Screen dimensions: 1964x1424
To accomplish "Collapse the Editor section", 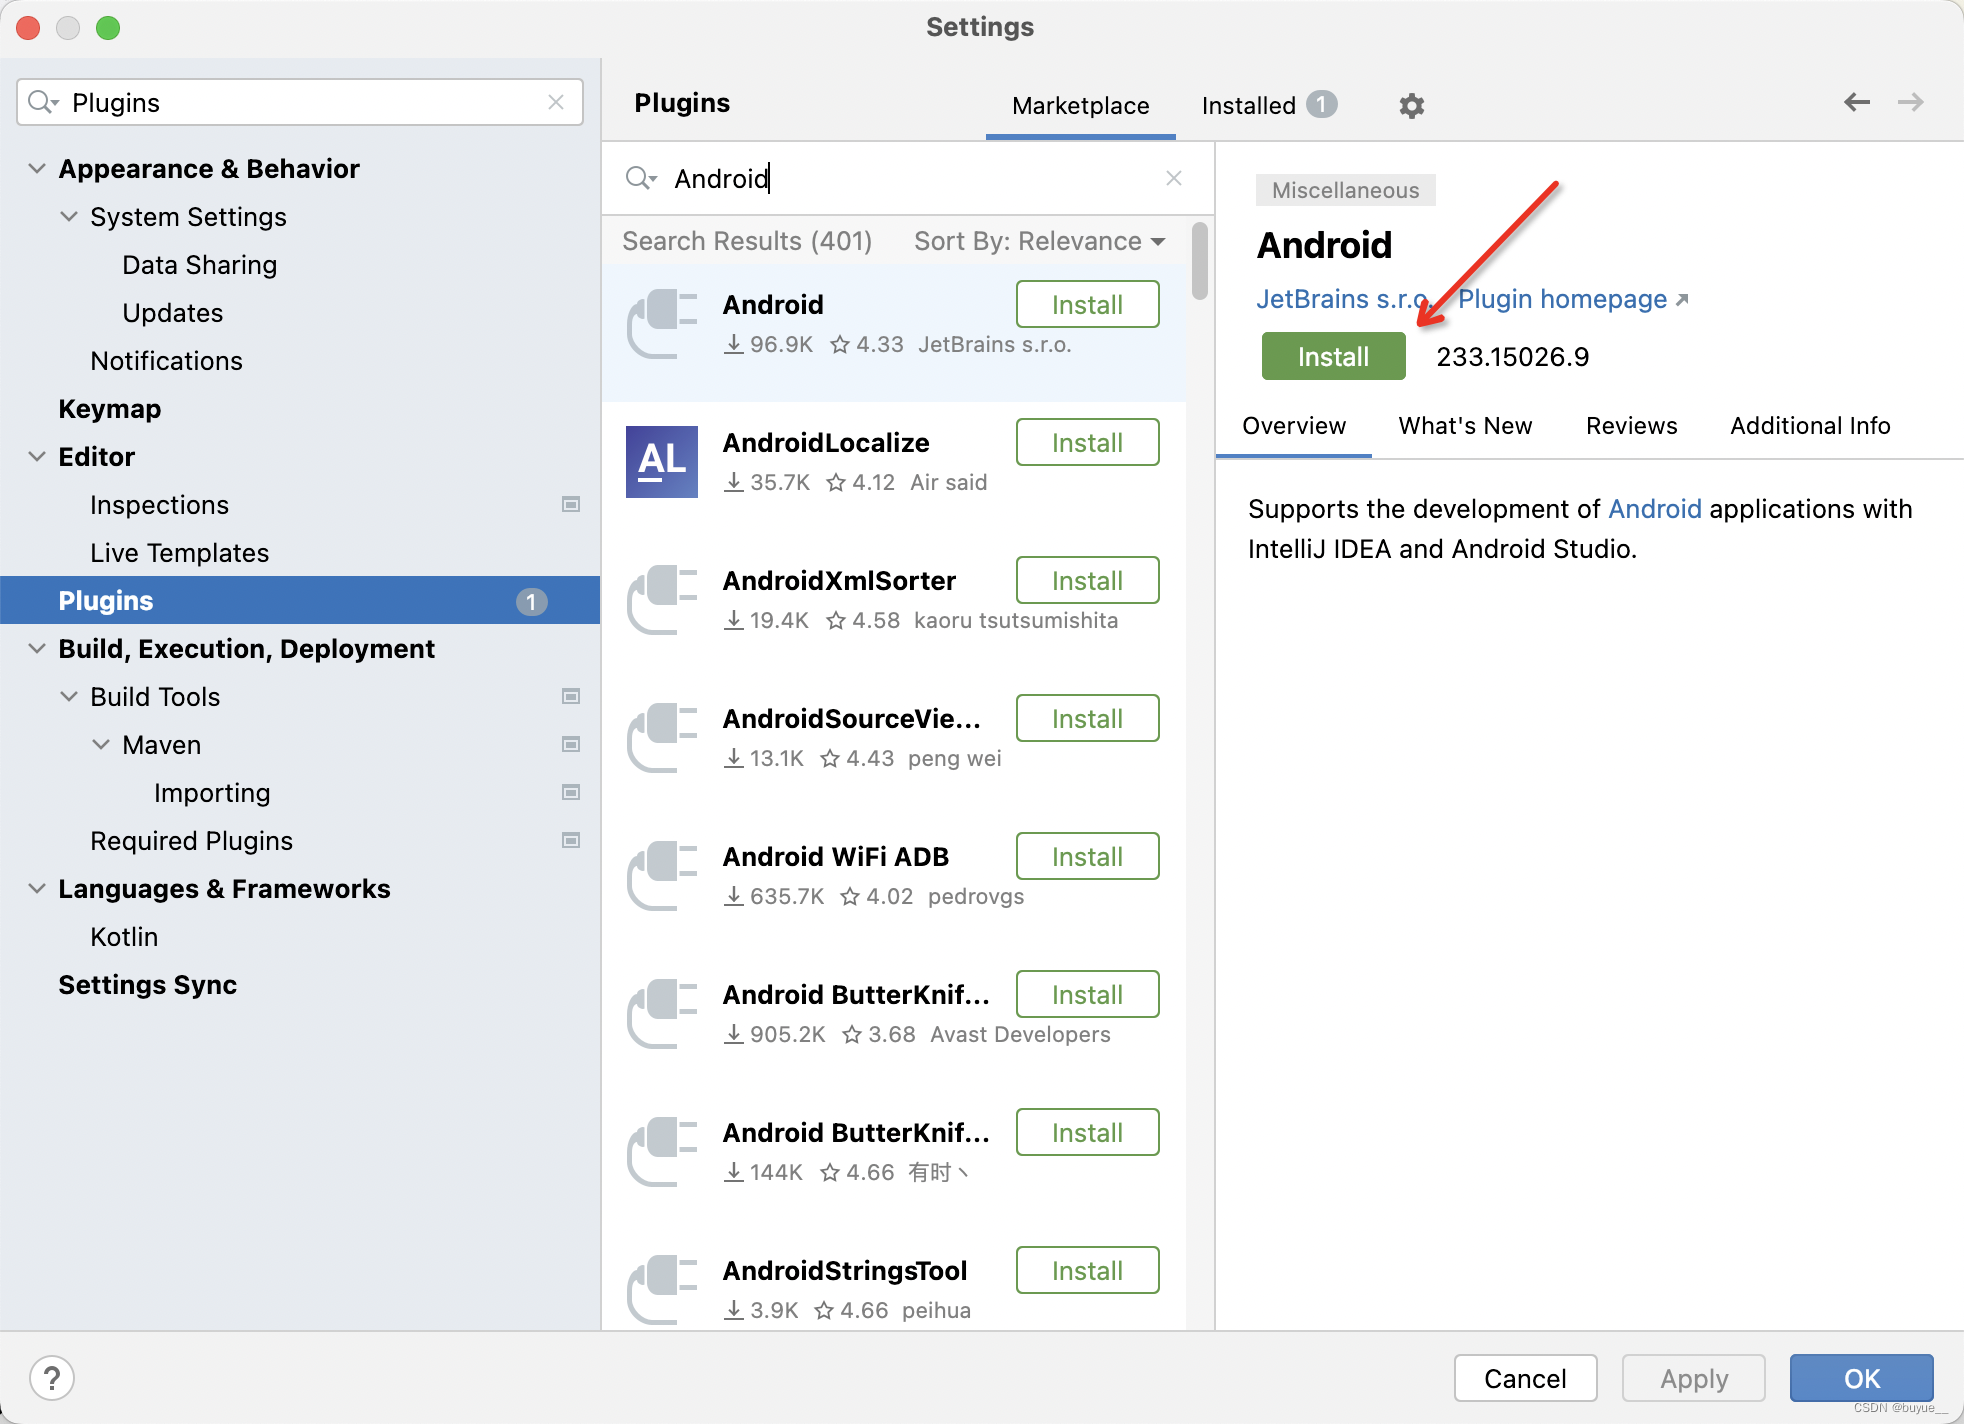I will point(37,456).
